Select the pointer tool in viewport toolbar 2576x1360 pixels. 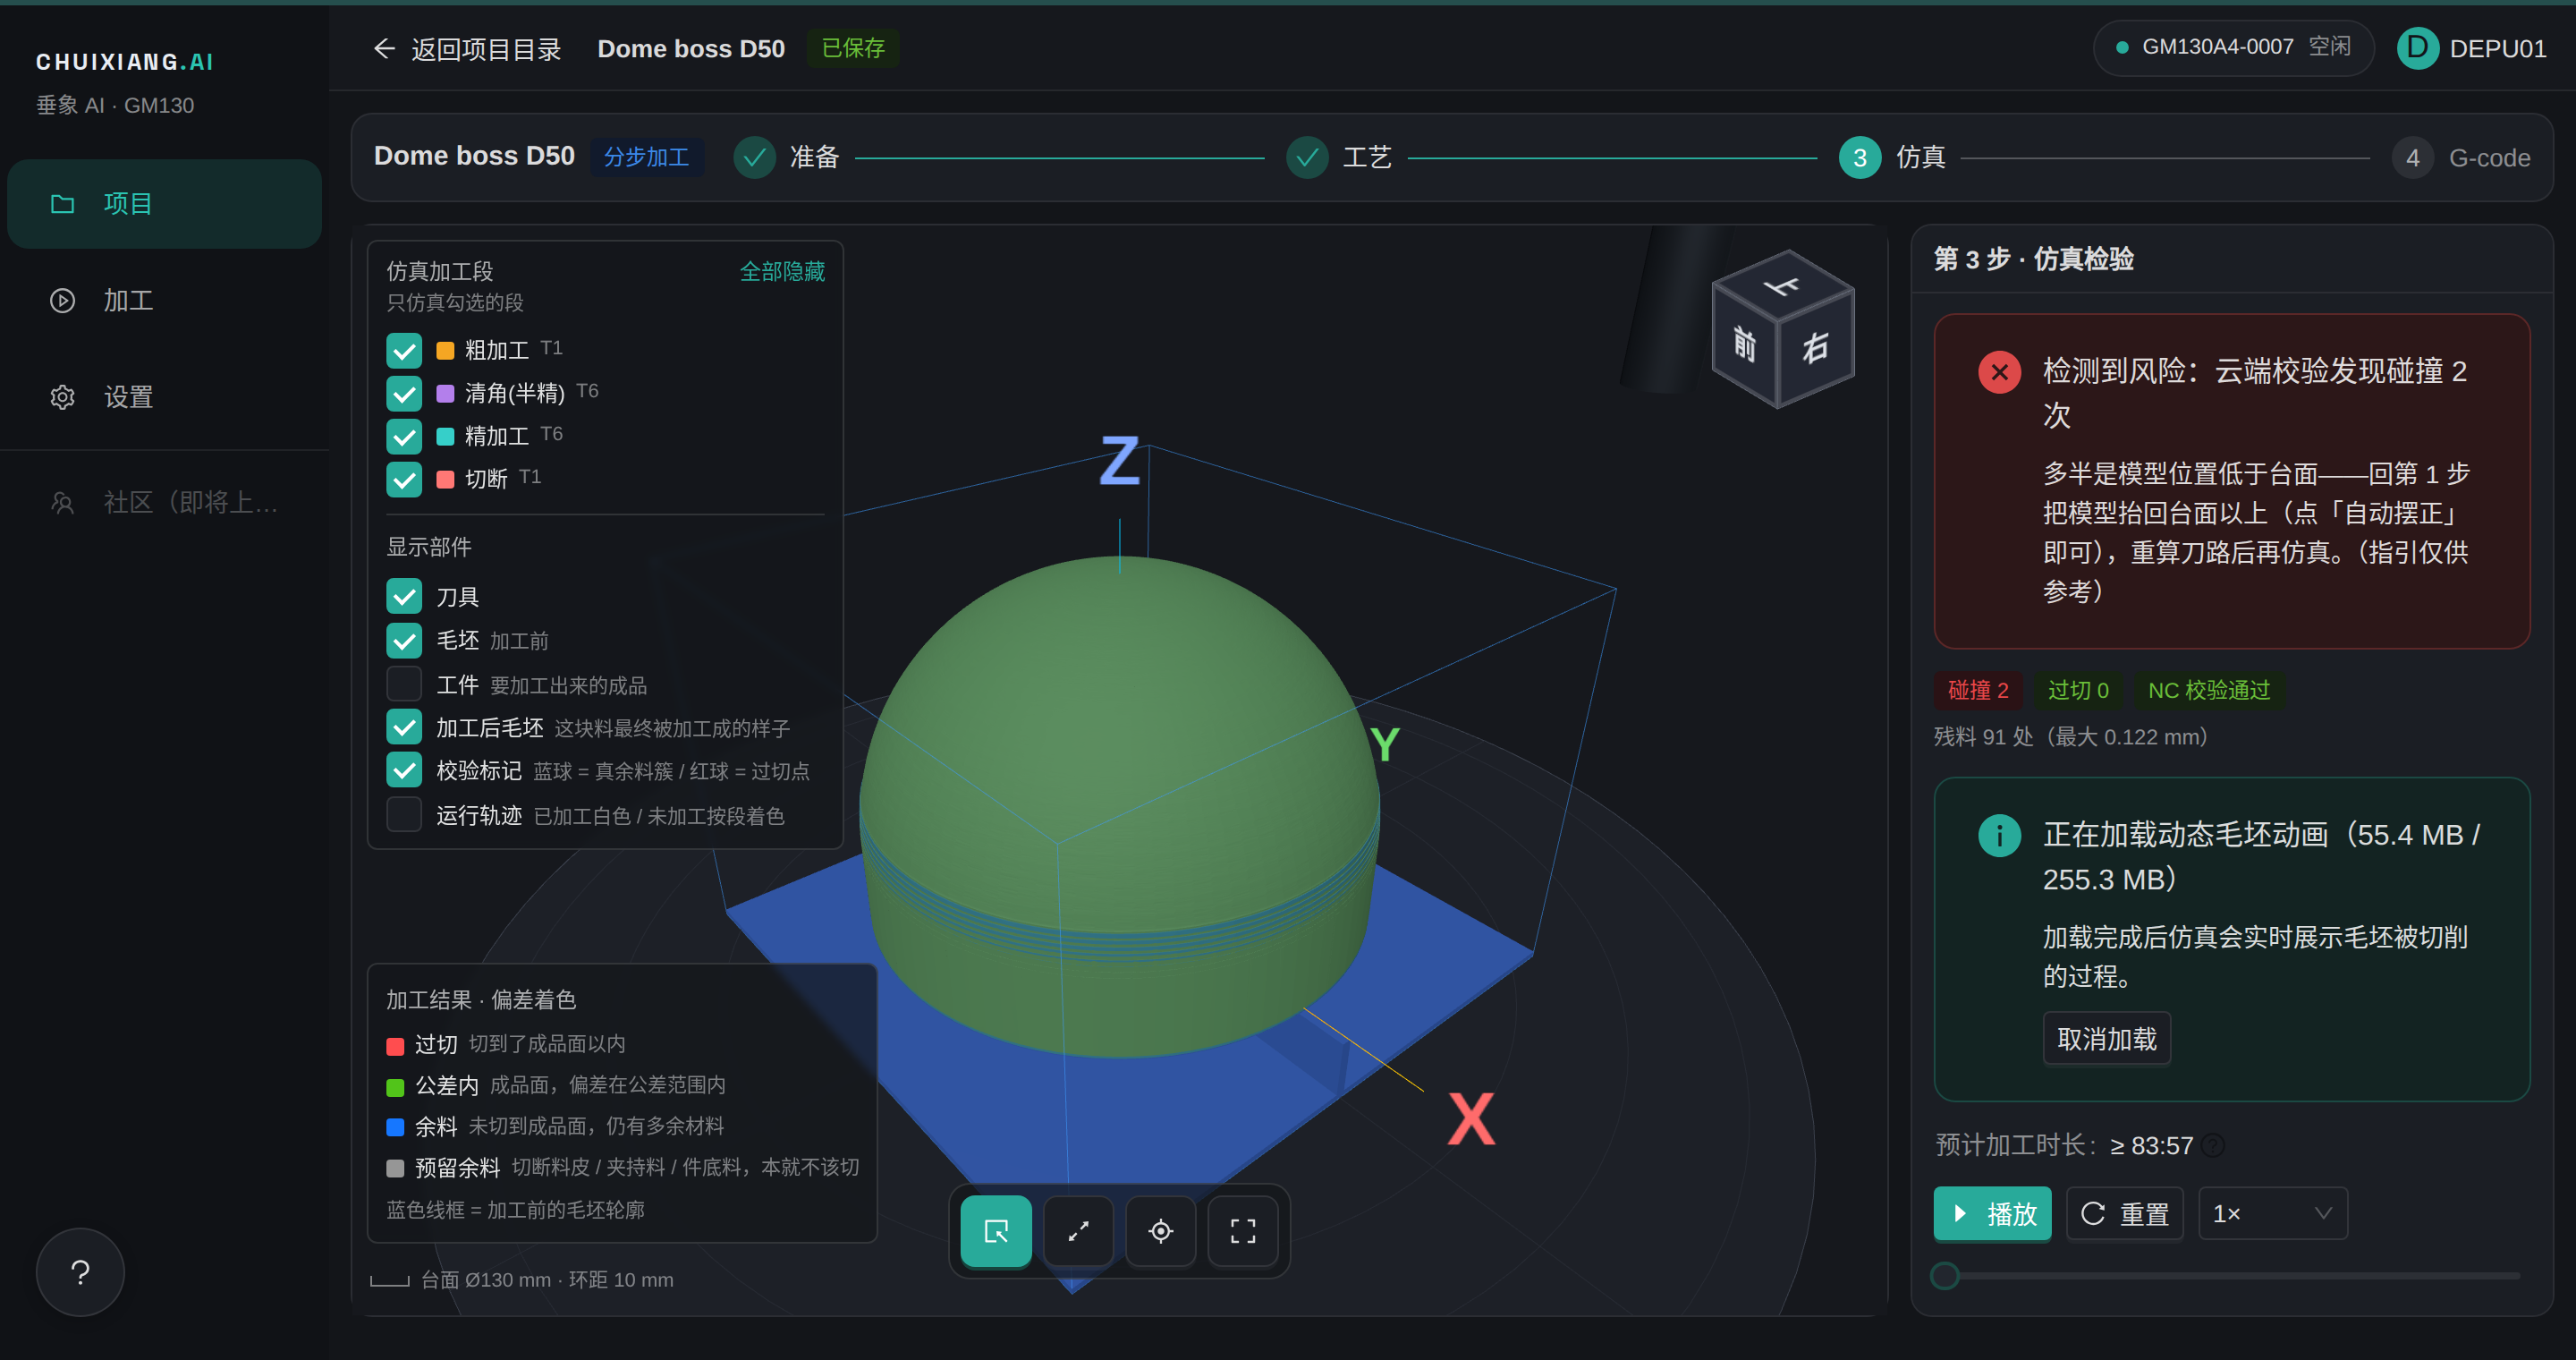996,1231
